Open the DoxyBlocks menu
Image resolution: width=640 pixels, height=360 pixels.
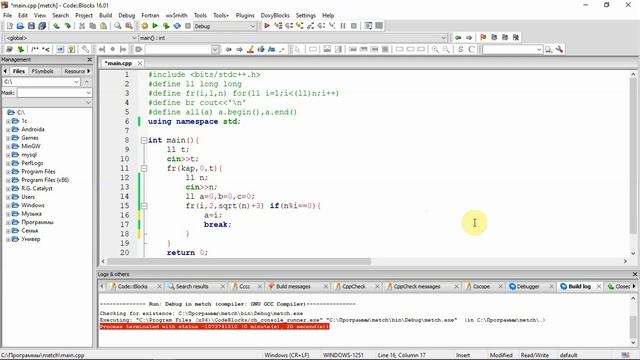tap(275, 16)
